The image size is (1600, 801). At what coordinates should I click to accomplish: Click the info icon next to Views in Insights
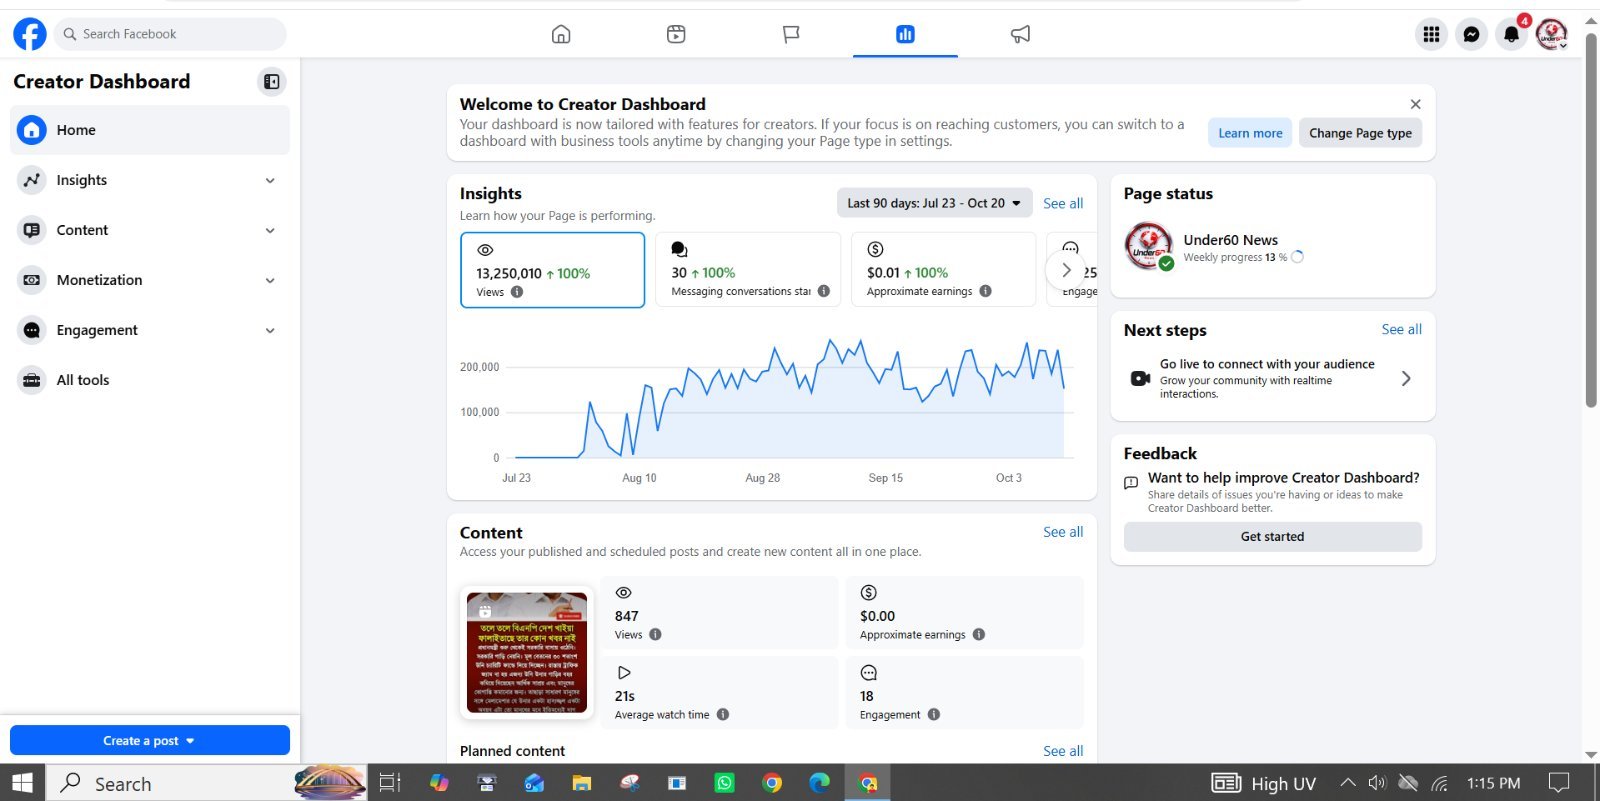517,292
